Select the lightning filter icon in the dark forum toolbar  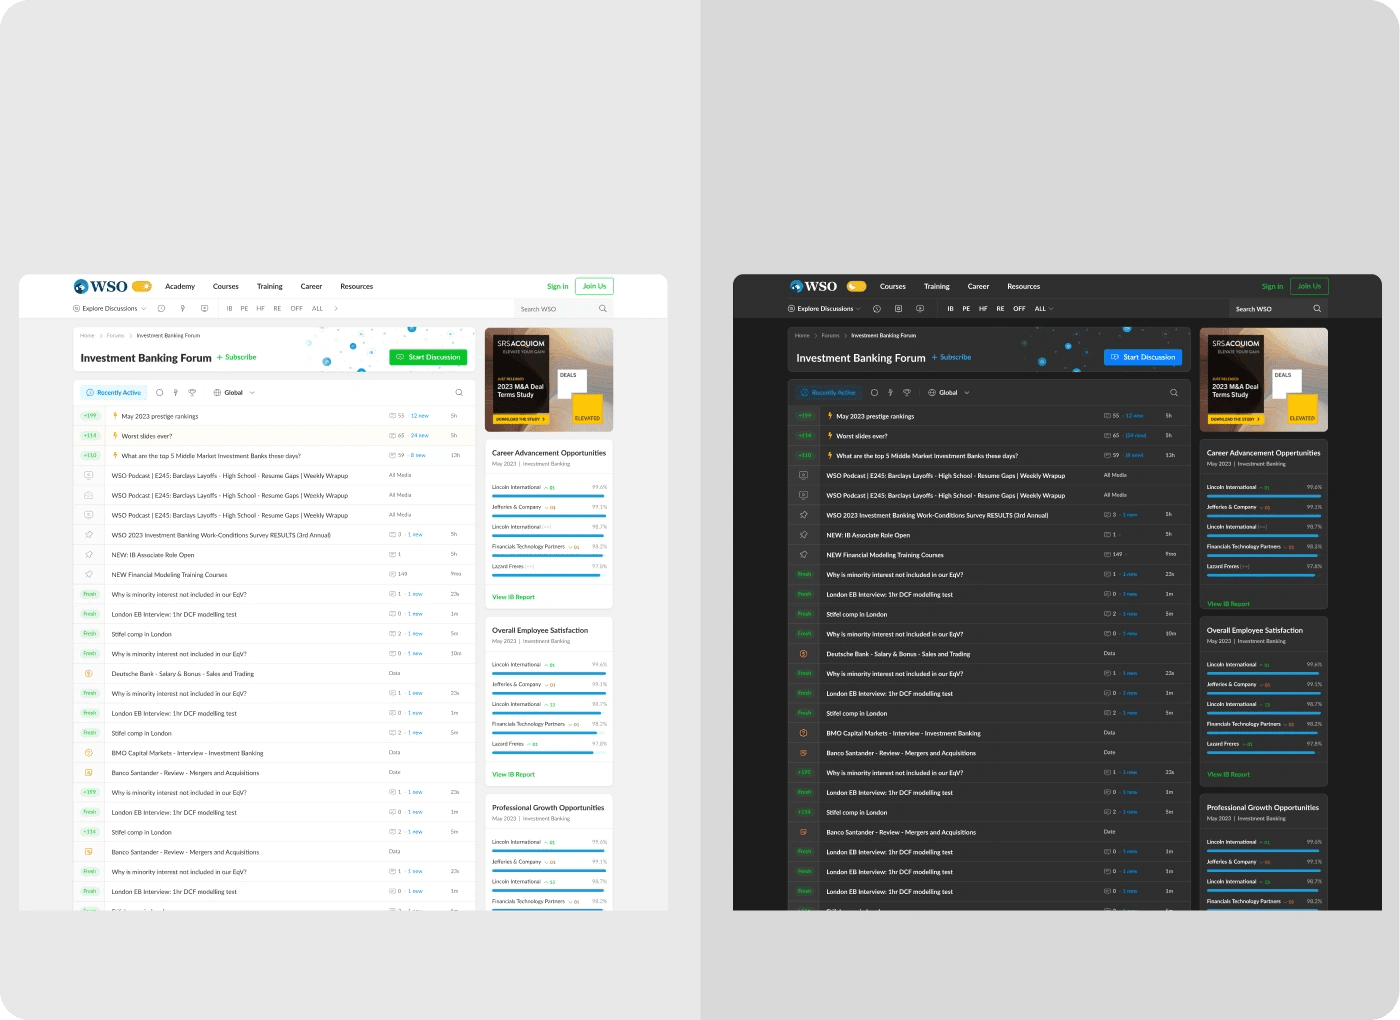pyautogui.click(x=890, y=393)
